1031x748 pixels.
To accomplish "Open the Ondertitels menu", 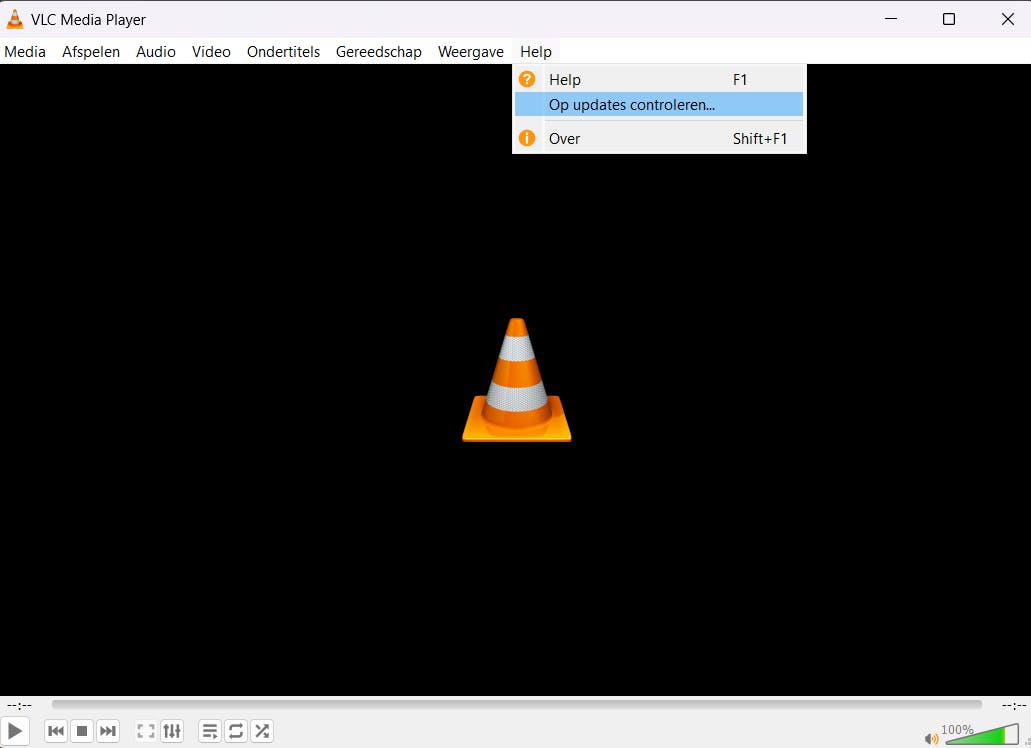I will point(283,52).
